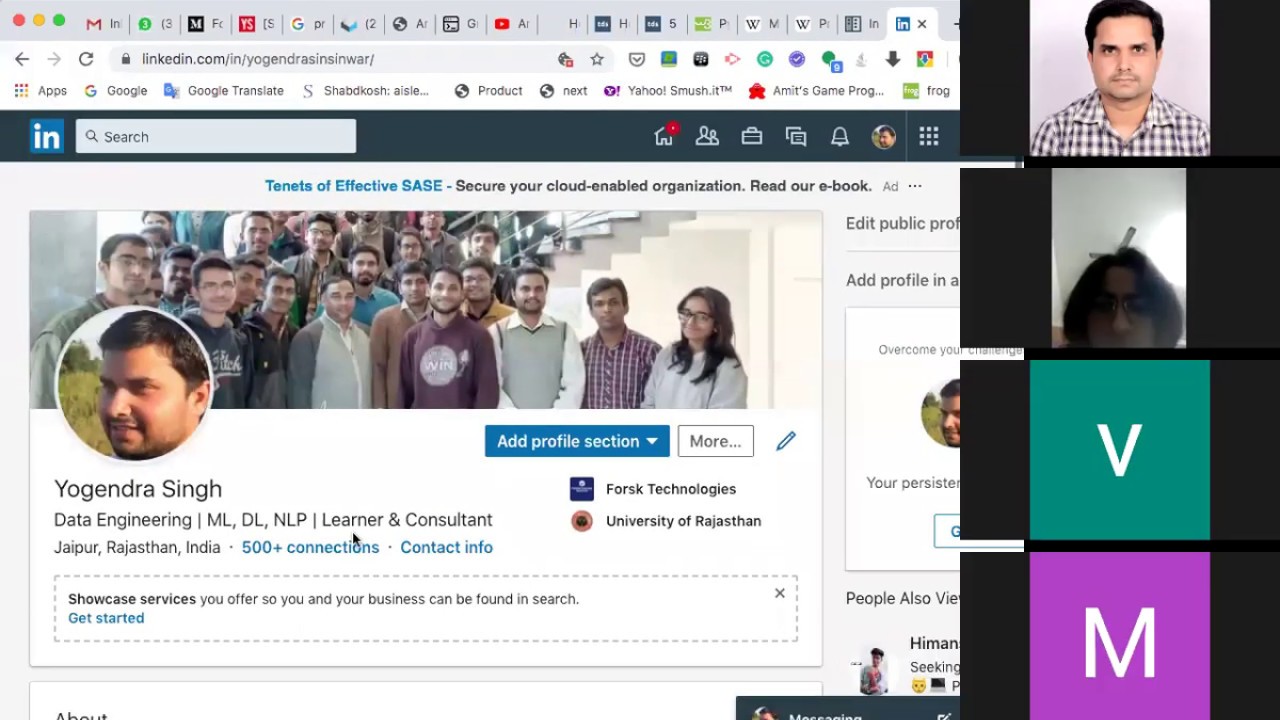Open the Notifications bell icon
Screen dimensions: 1280x720
point(840,137)
